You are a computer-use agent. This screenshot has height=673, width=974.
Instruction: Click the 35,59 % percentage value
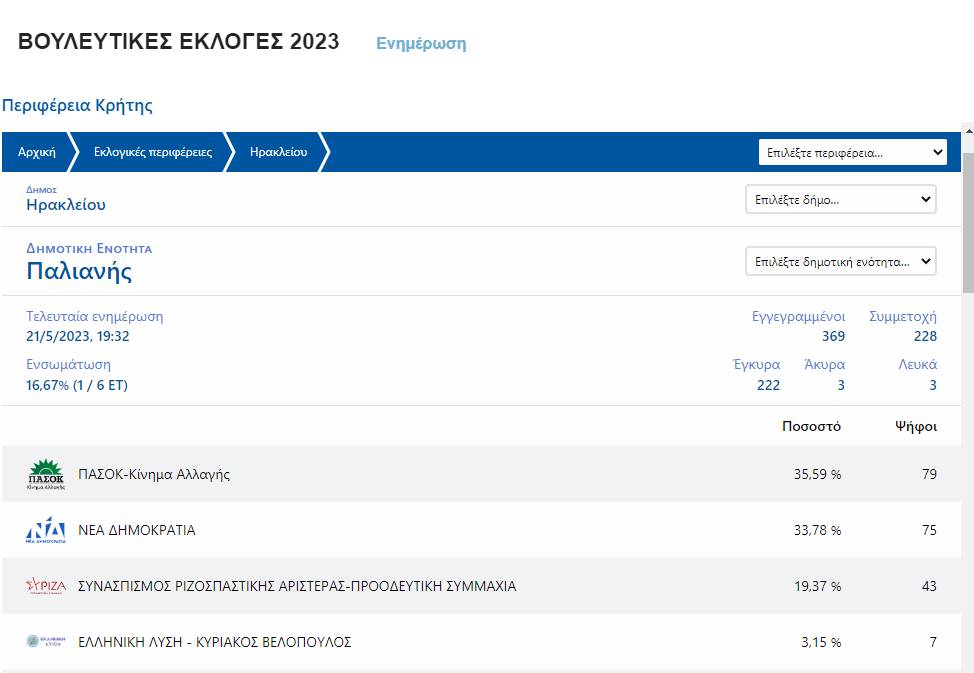[817, 474]
